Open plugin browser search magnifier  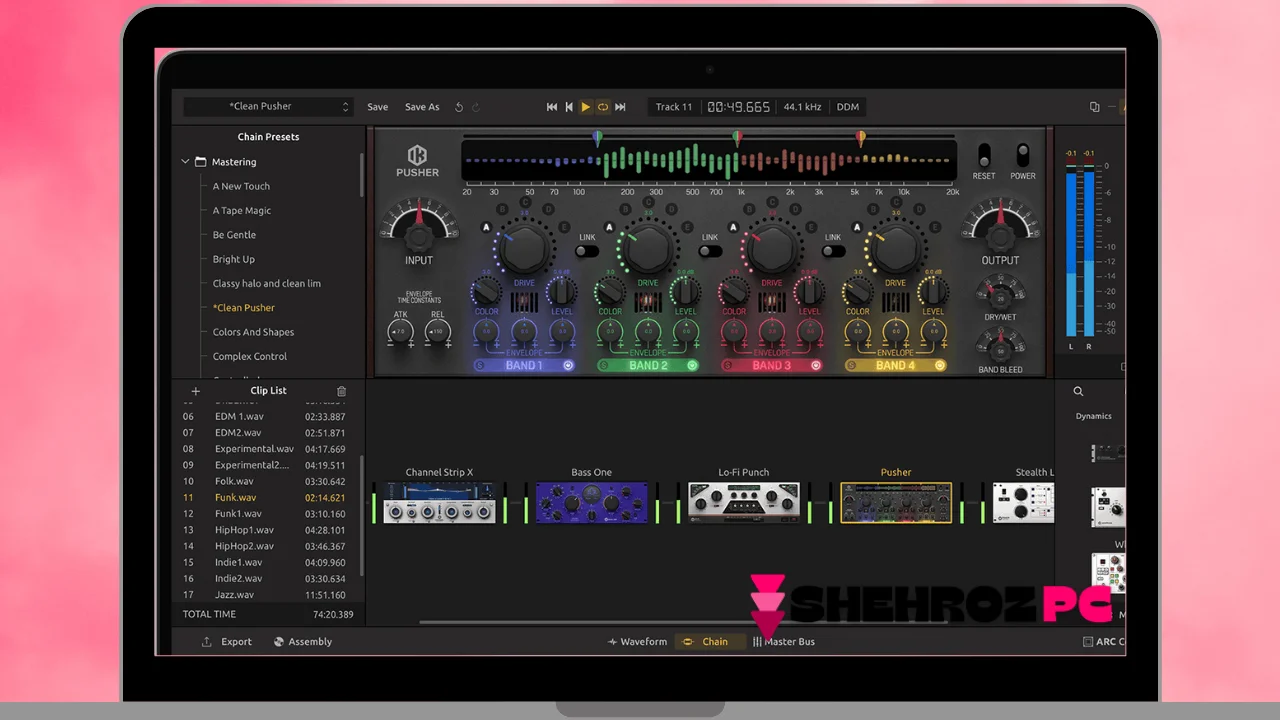1078,392
